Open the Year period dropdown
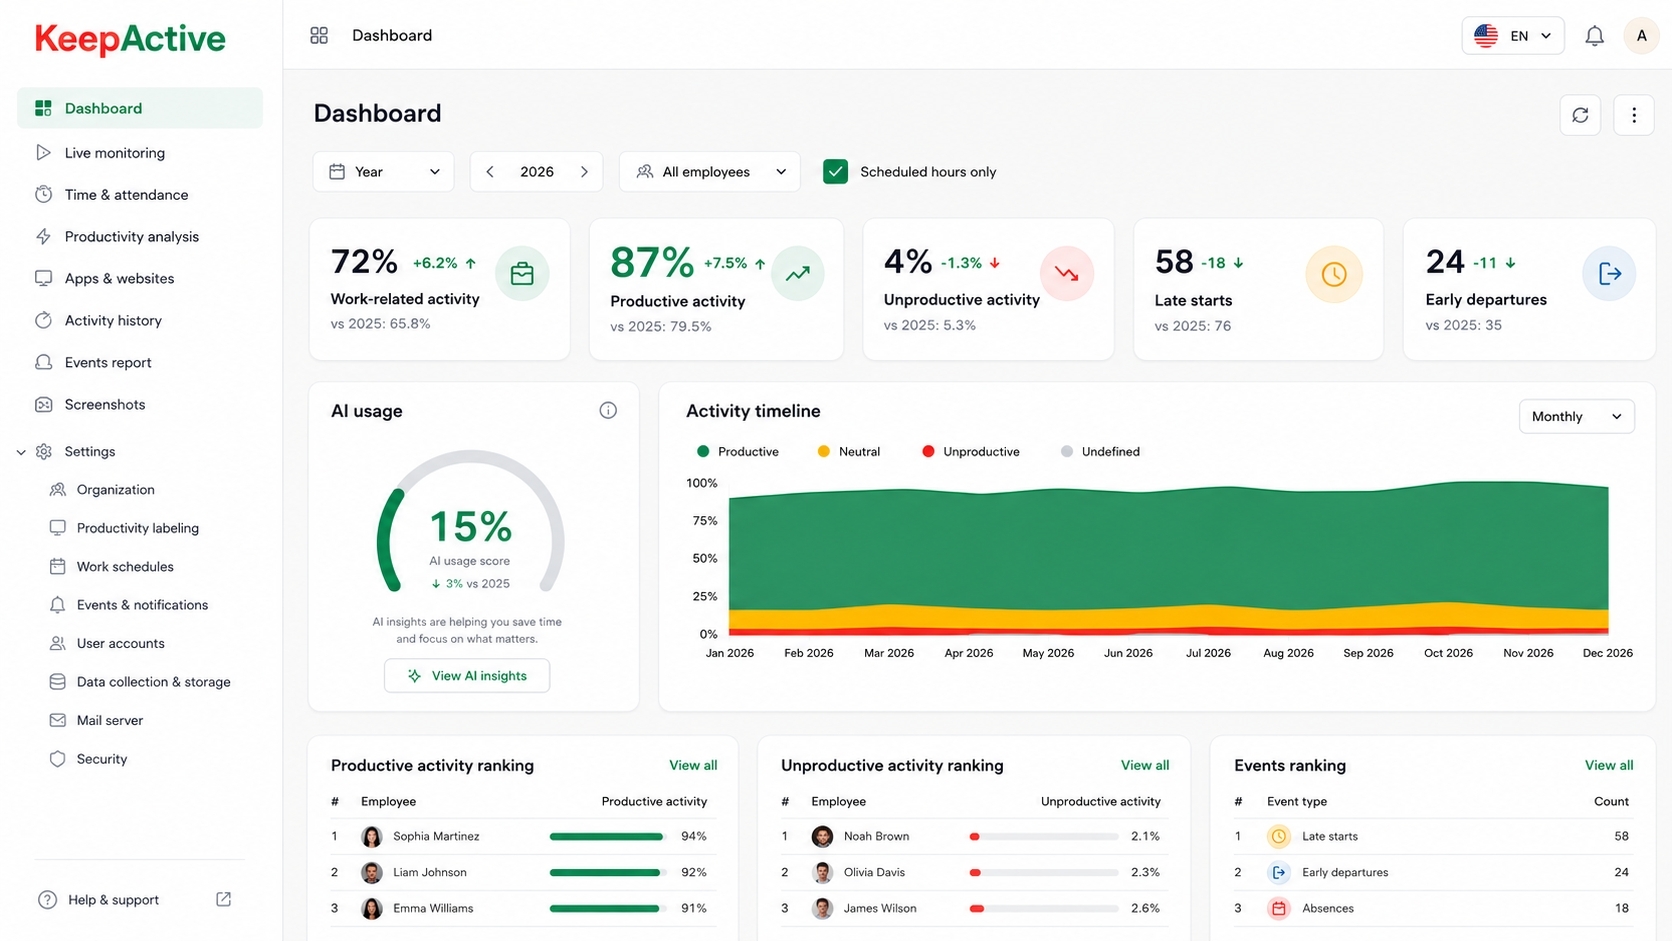The image size is (1672, 941). (x=384, y=172)
